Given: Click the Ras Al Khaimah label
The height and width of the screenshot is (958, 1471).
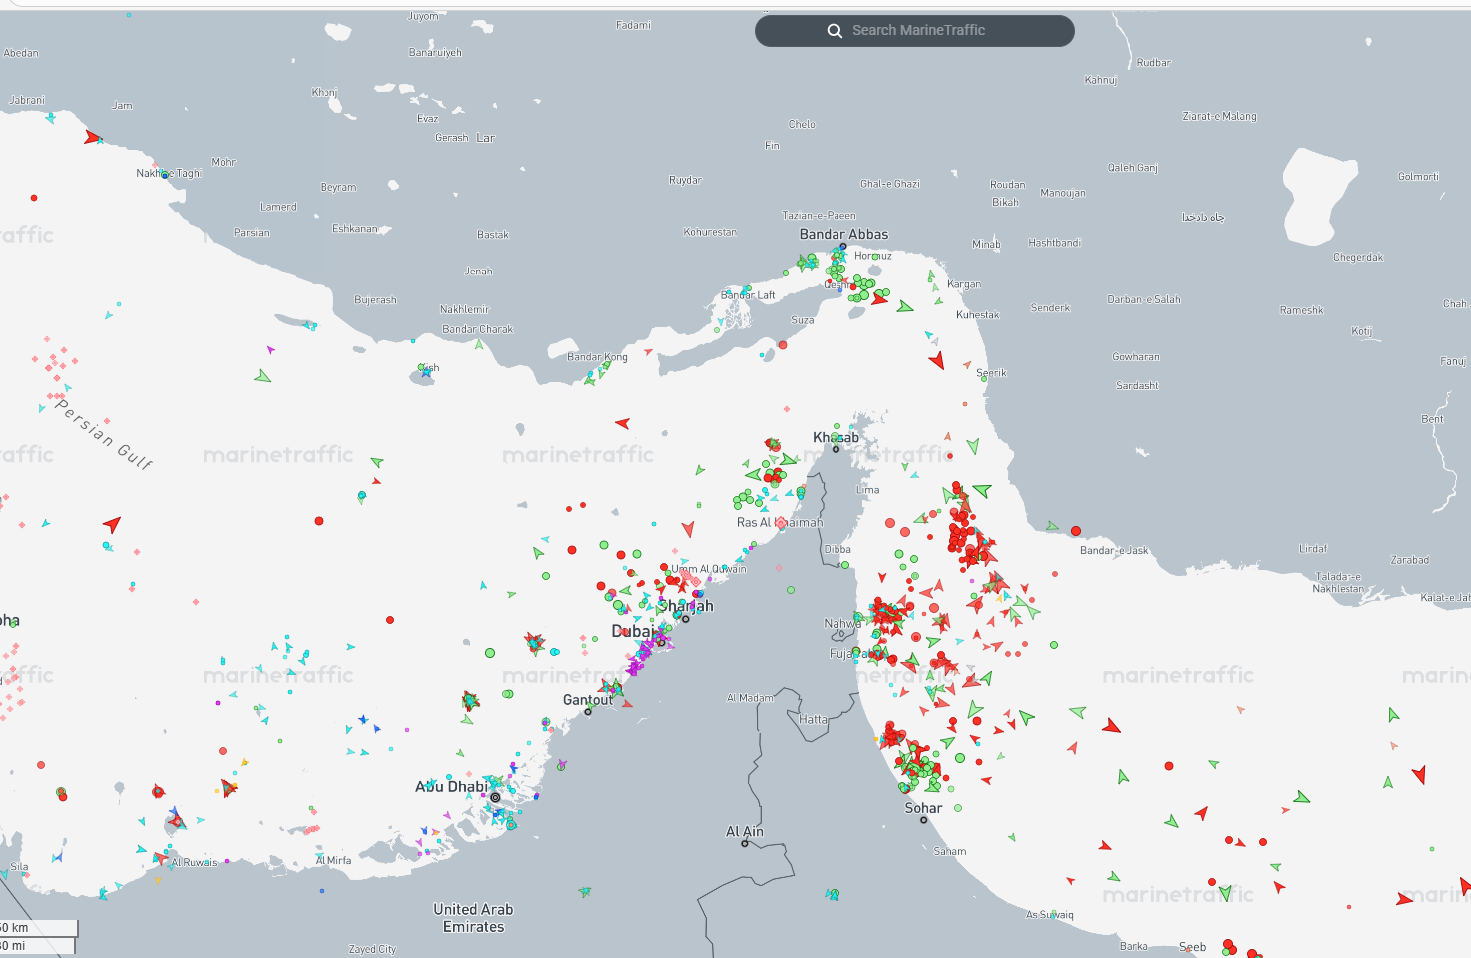Looking at the screenshot, I should click(780, 522).
